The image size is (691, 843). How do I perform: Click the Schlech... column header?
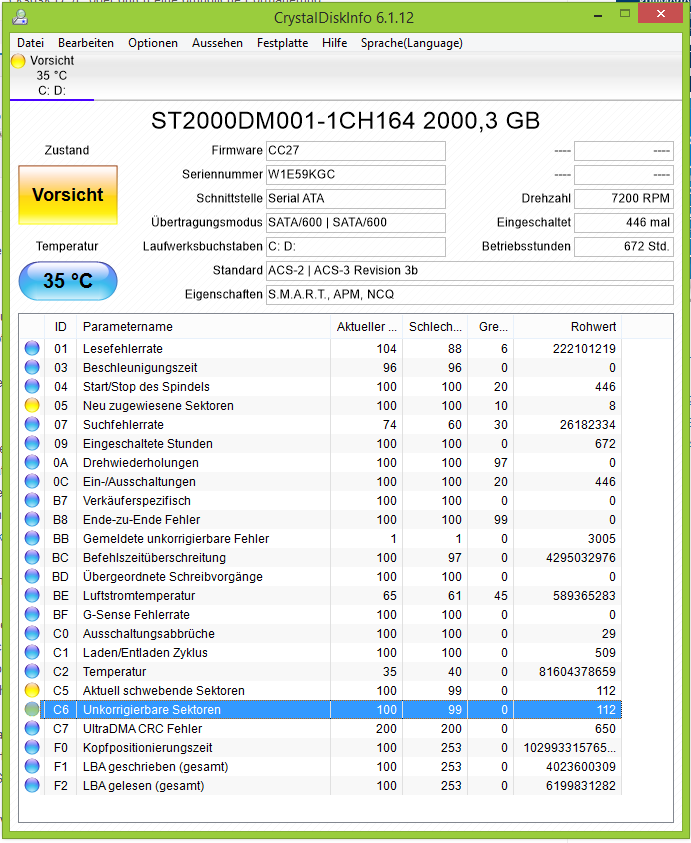click(435, 327)
